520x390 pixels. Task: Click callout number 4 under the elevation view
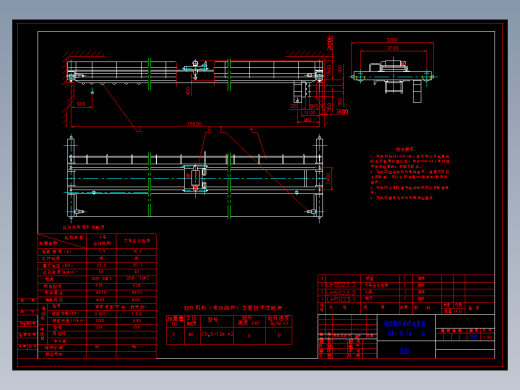coord(251,129)
